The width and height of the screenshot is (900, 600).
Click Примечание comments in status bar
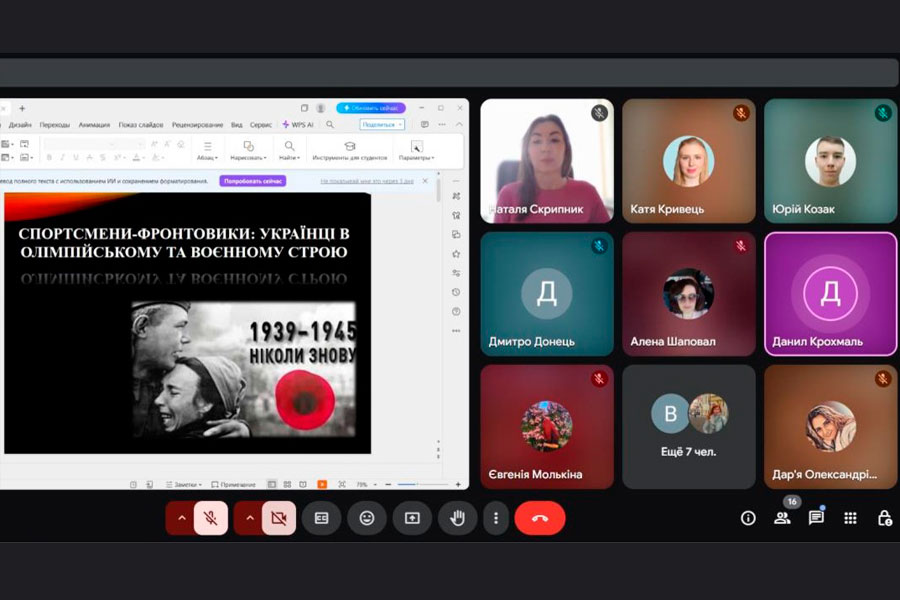click(234, 485)
